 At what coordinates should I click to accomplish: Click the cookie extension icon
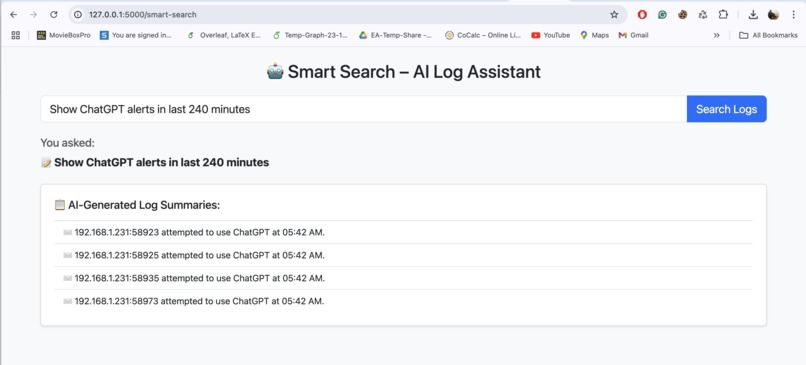tap(683, 15)
